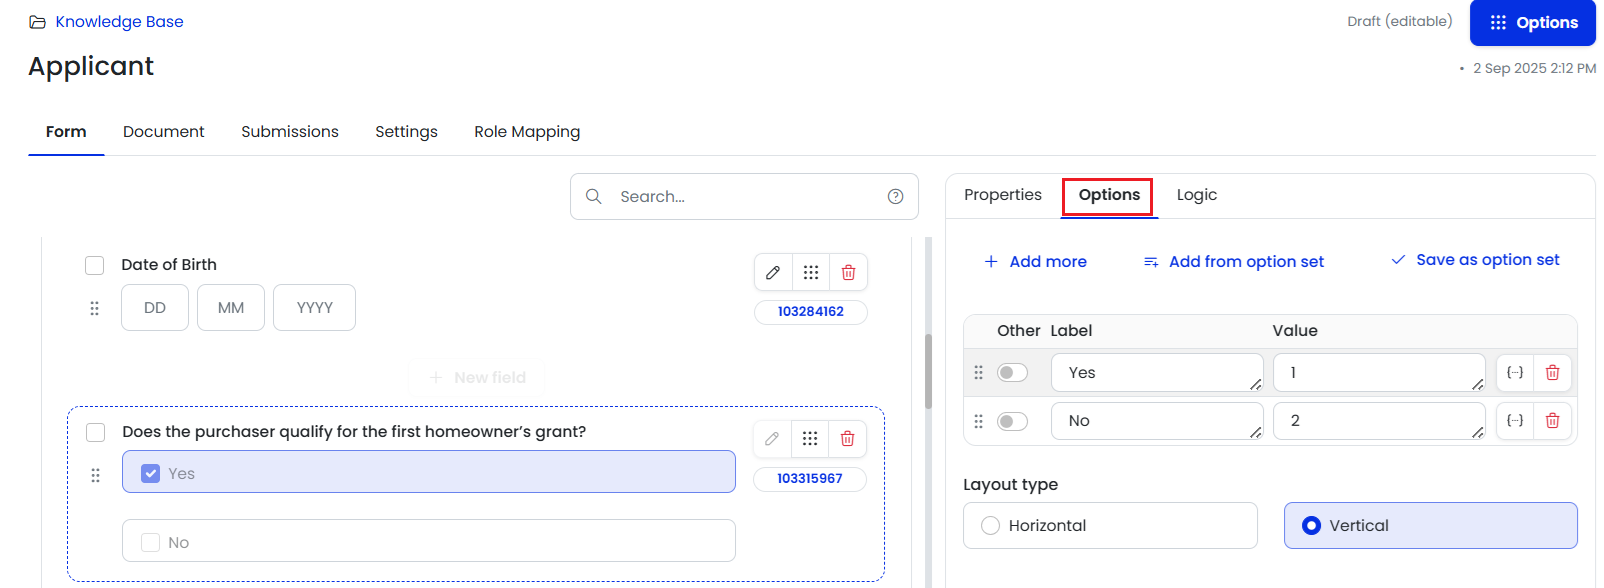
Task: Open search help question-mark icon
Action: tap(896, 196)
